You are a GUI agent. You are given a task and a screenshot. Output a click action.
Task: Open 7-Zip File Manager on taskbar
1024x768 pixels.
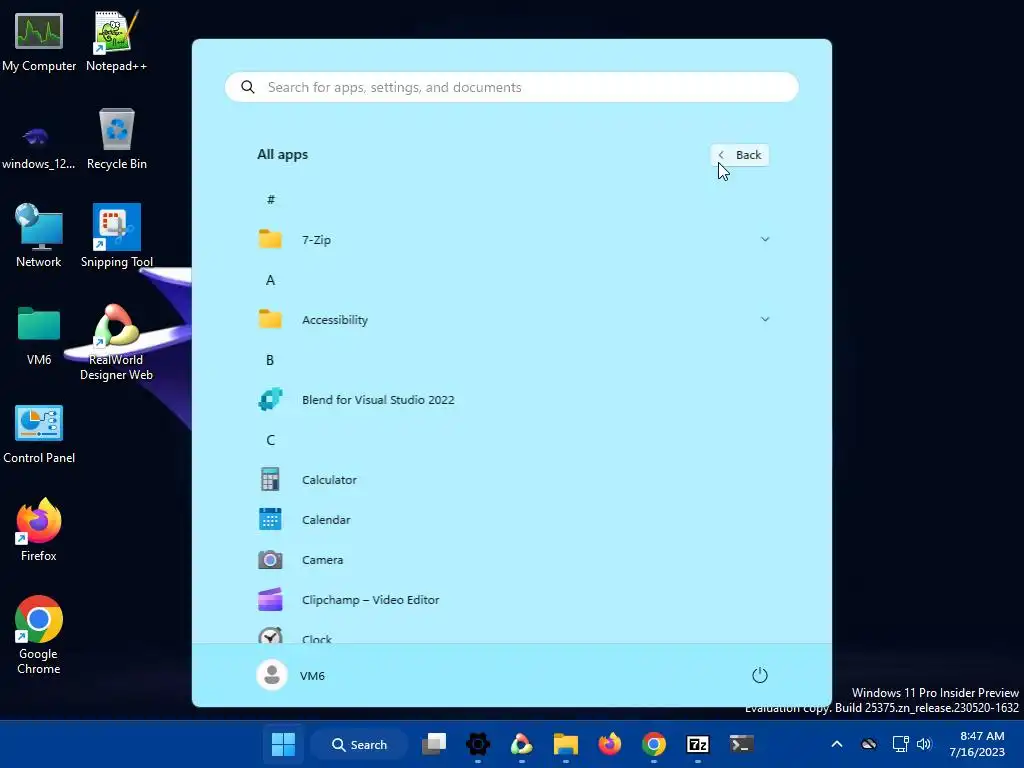click(x=697, y=744)
